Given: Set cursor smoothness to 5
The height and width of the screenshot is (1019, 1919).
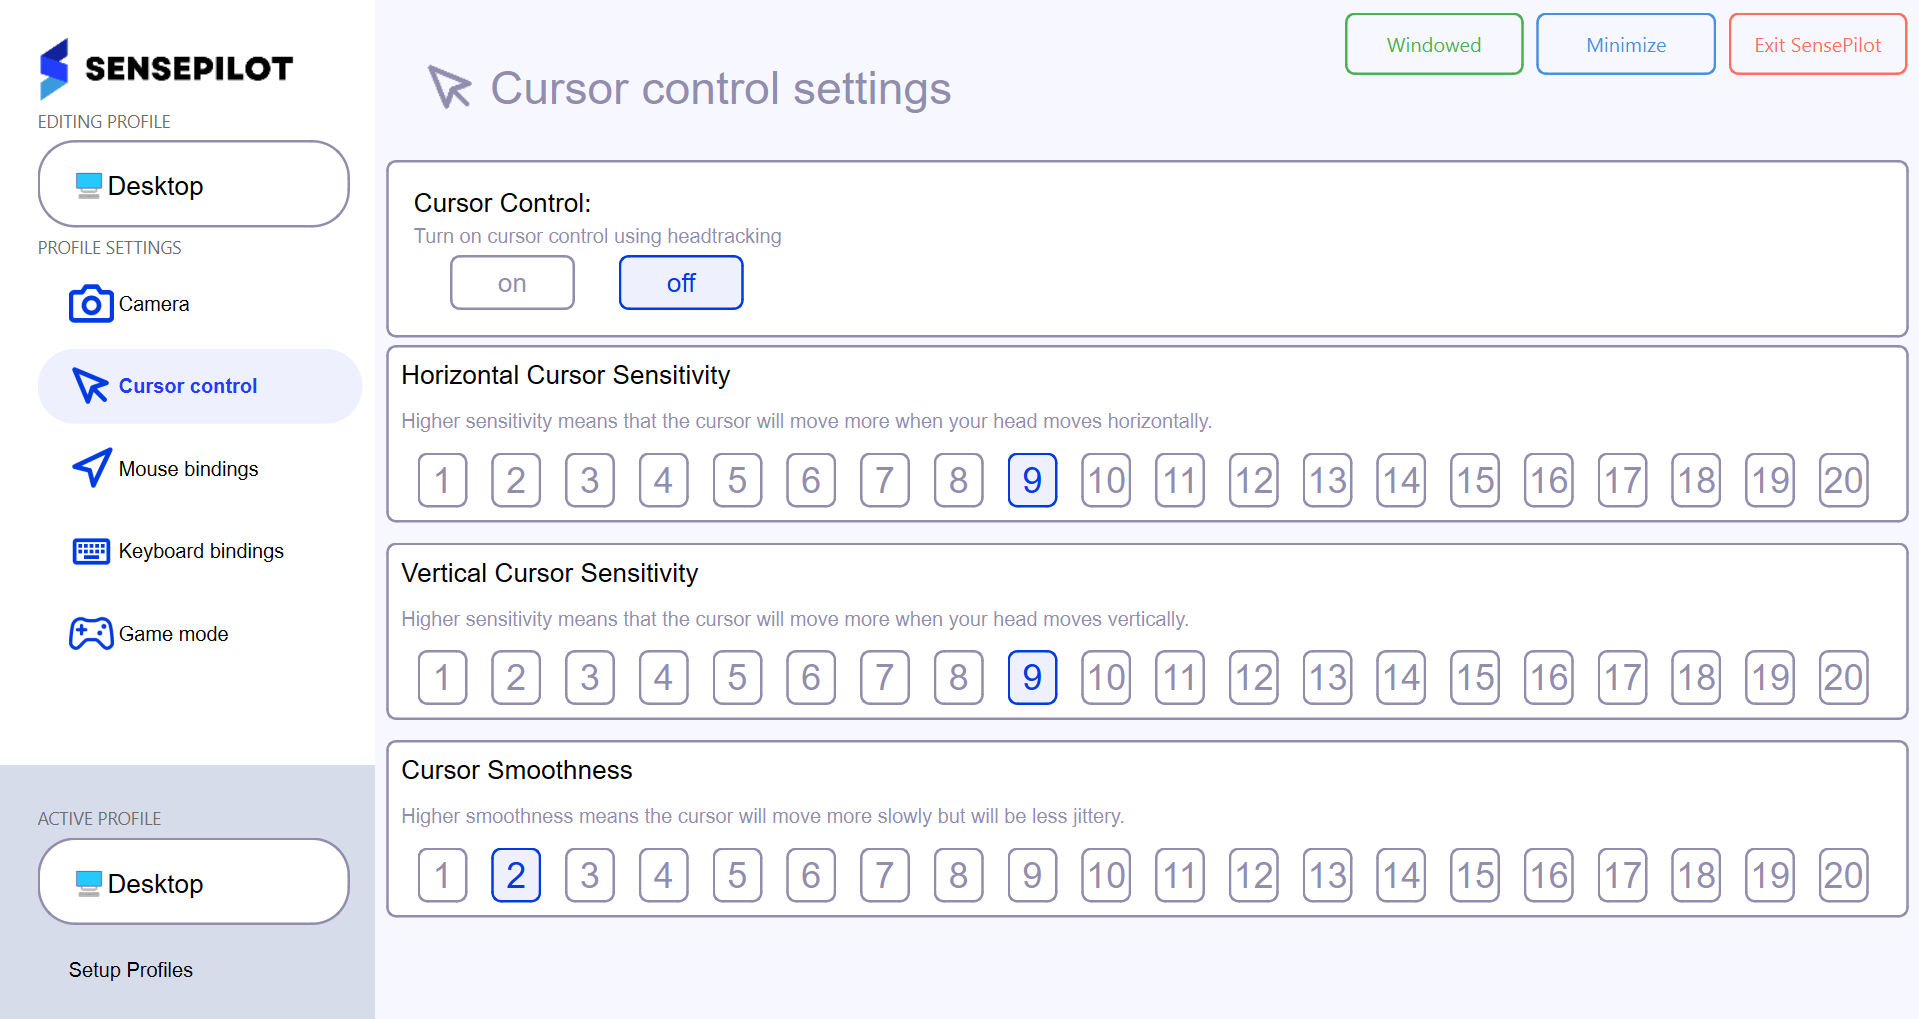Looking at the screenshot, I should (737, 876).
